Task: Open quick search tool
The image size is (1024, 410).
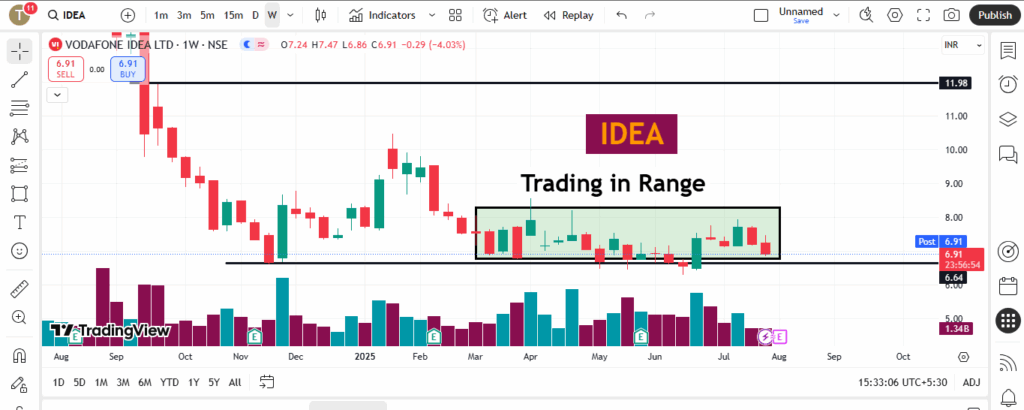Action: (866, 15)
